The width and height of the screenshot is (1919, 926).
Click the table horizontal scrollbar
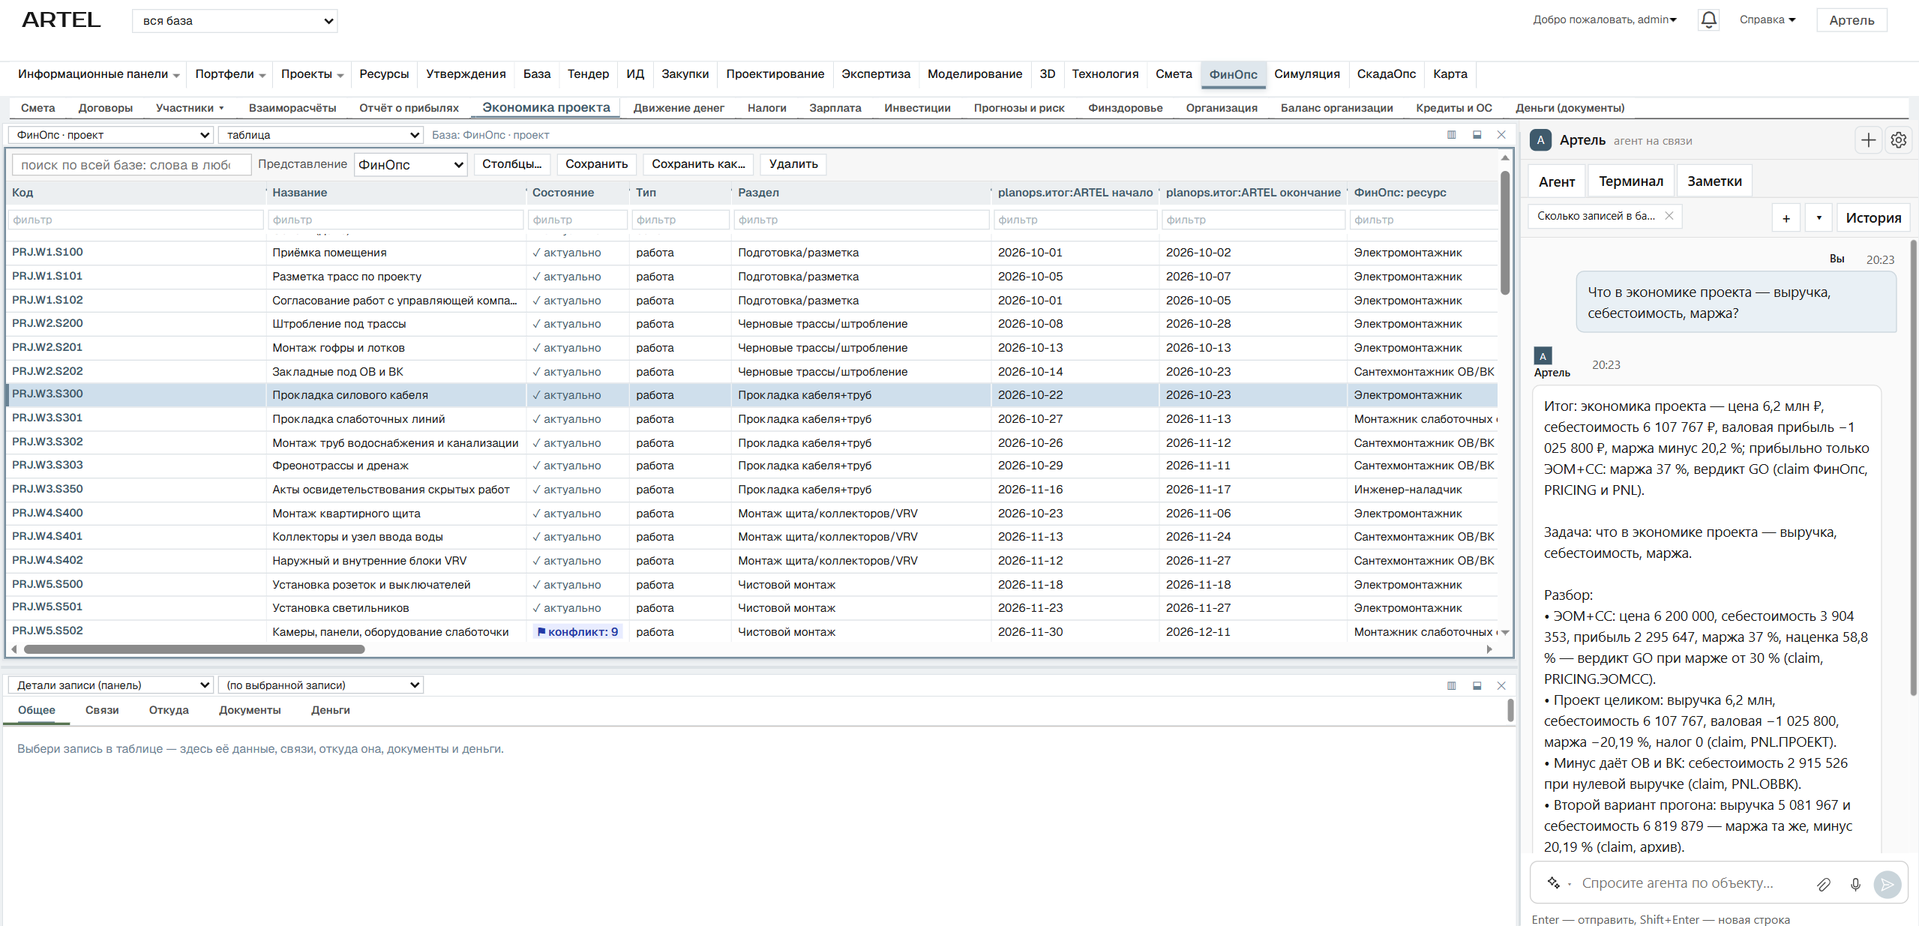(194, 650)
